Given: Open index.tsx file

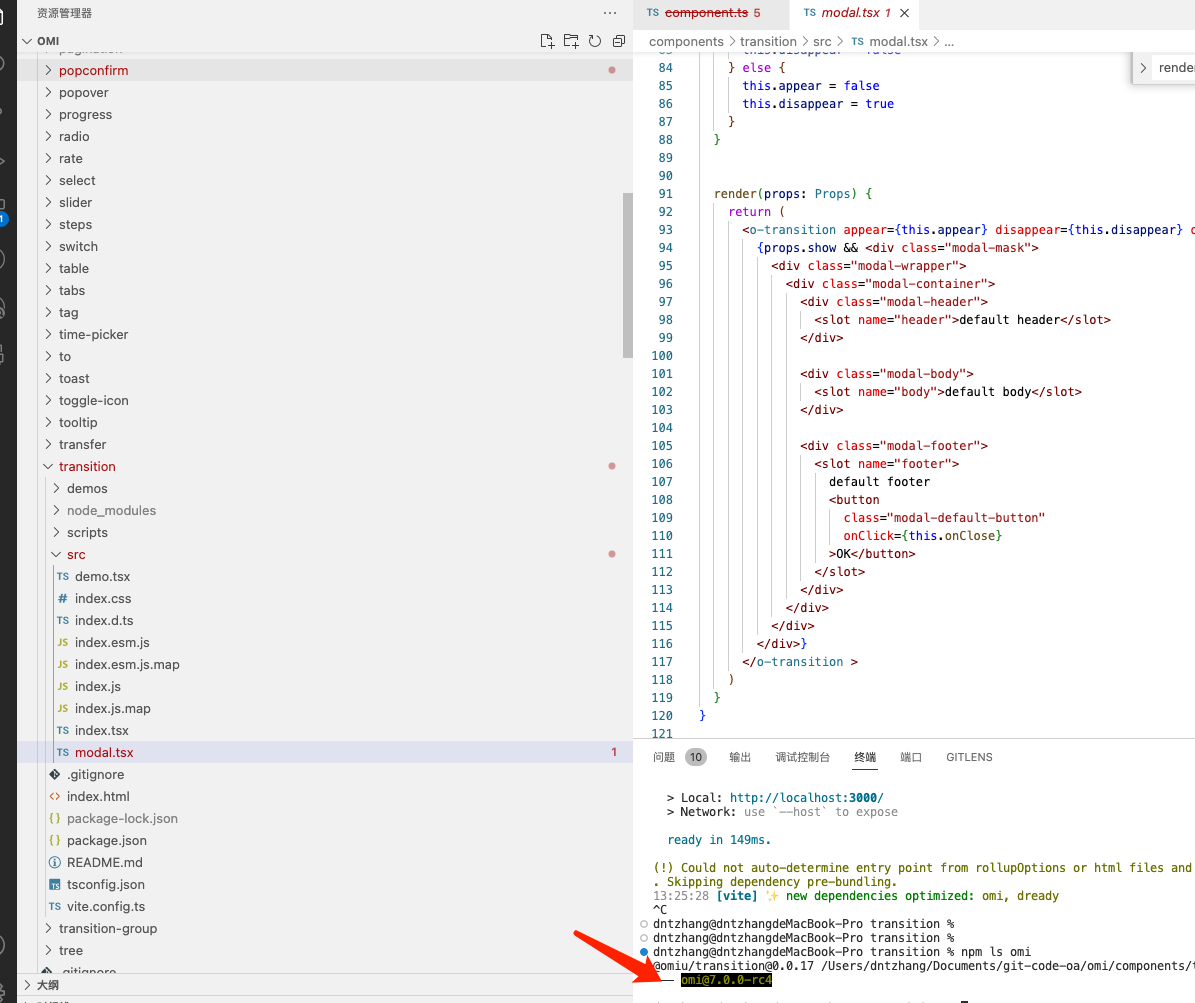Looking at the screenshot, I should pos(101,731).
